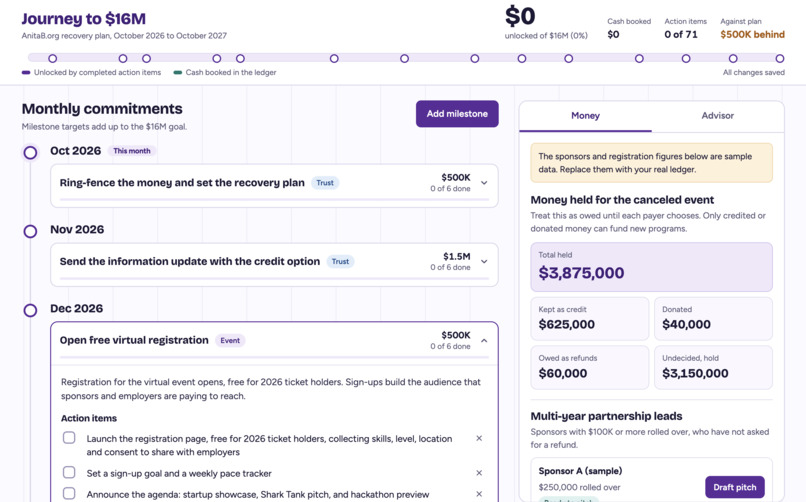Click the Oct 2026 timeline circle
806x502 pixels.
[x=30, y=153]
